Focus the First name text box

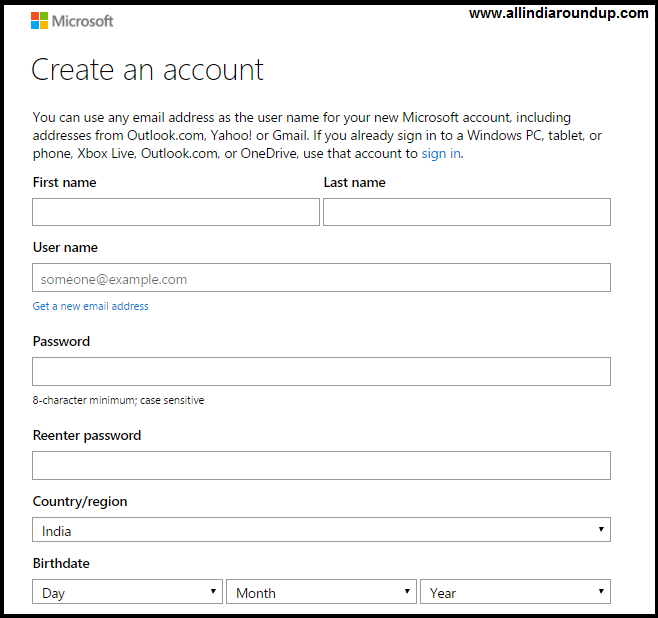point(176,212)
